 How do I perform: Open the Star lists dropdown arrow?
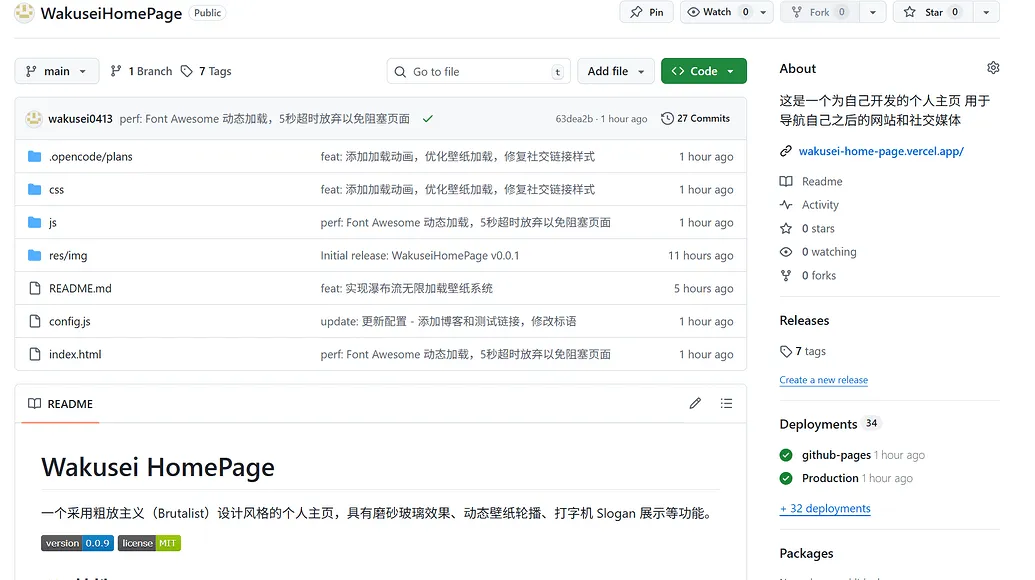986,12
